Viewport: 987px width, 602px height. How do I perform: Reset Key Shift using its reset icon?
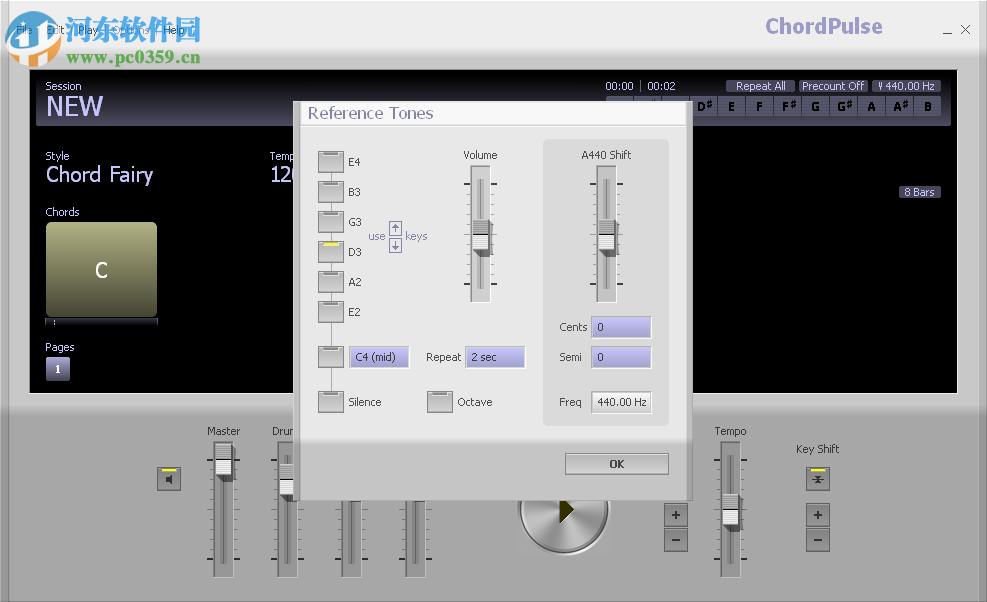(x=817, y=479)
